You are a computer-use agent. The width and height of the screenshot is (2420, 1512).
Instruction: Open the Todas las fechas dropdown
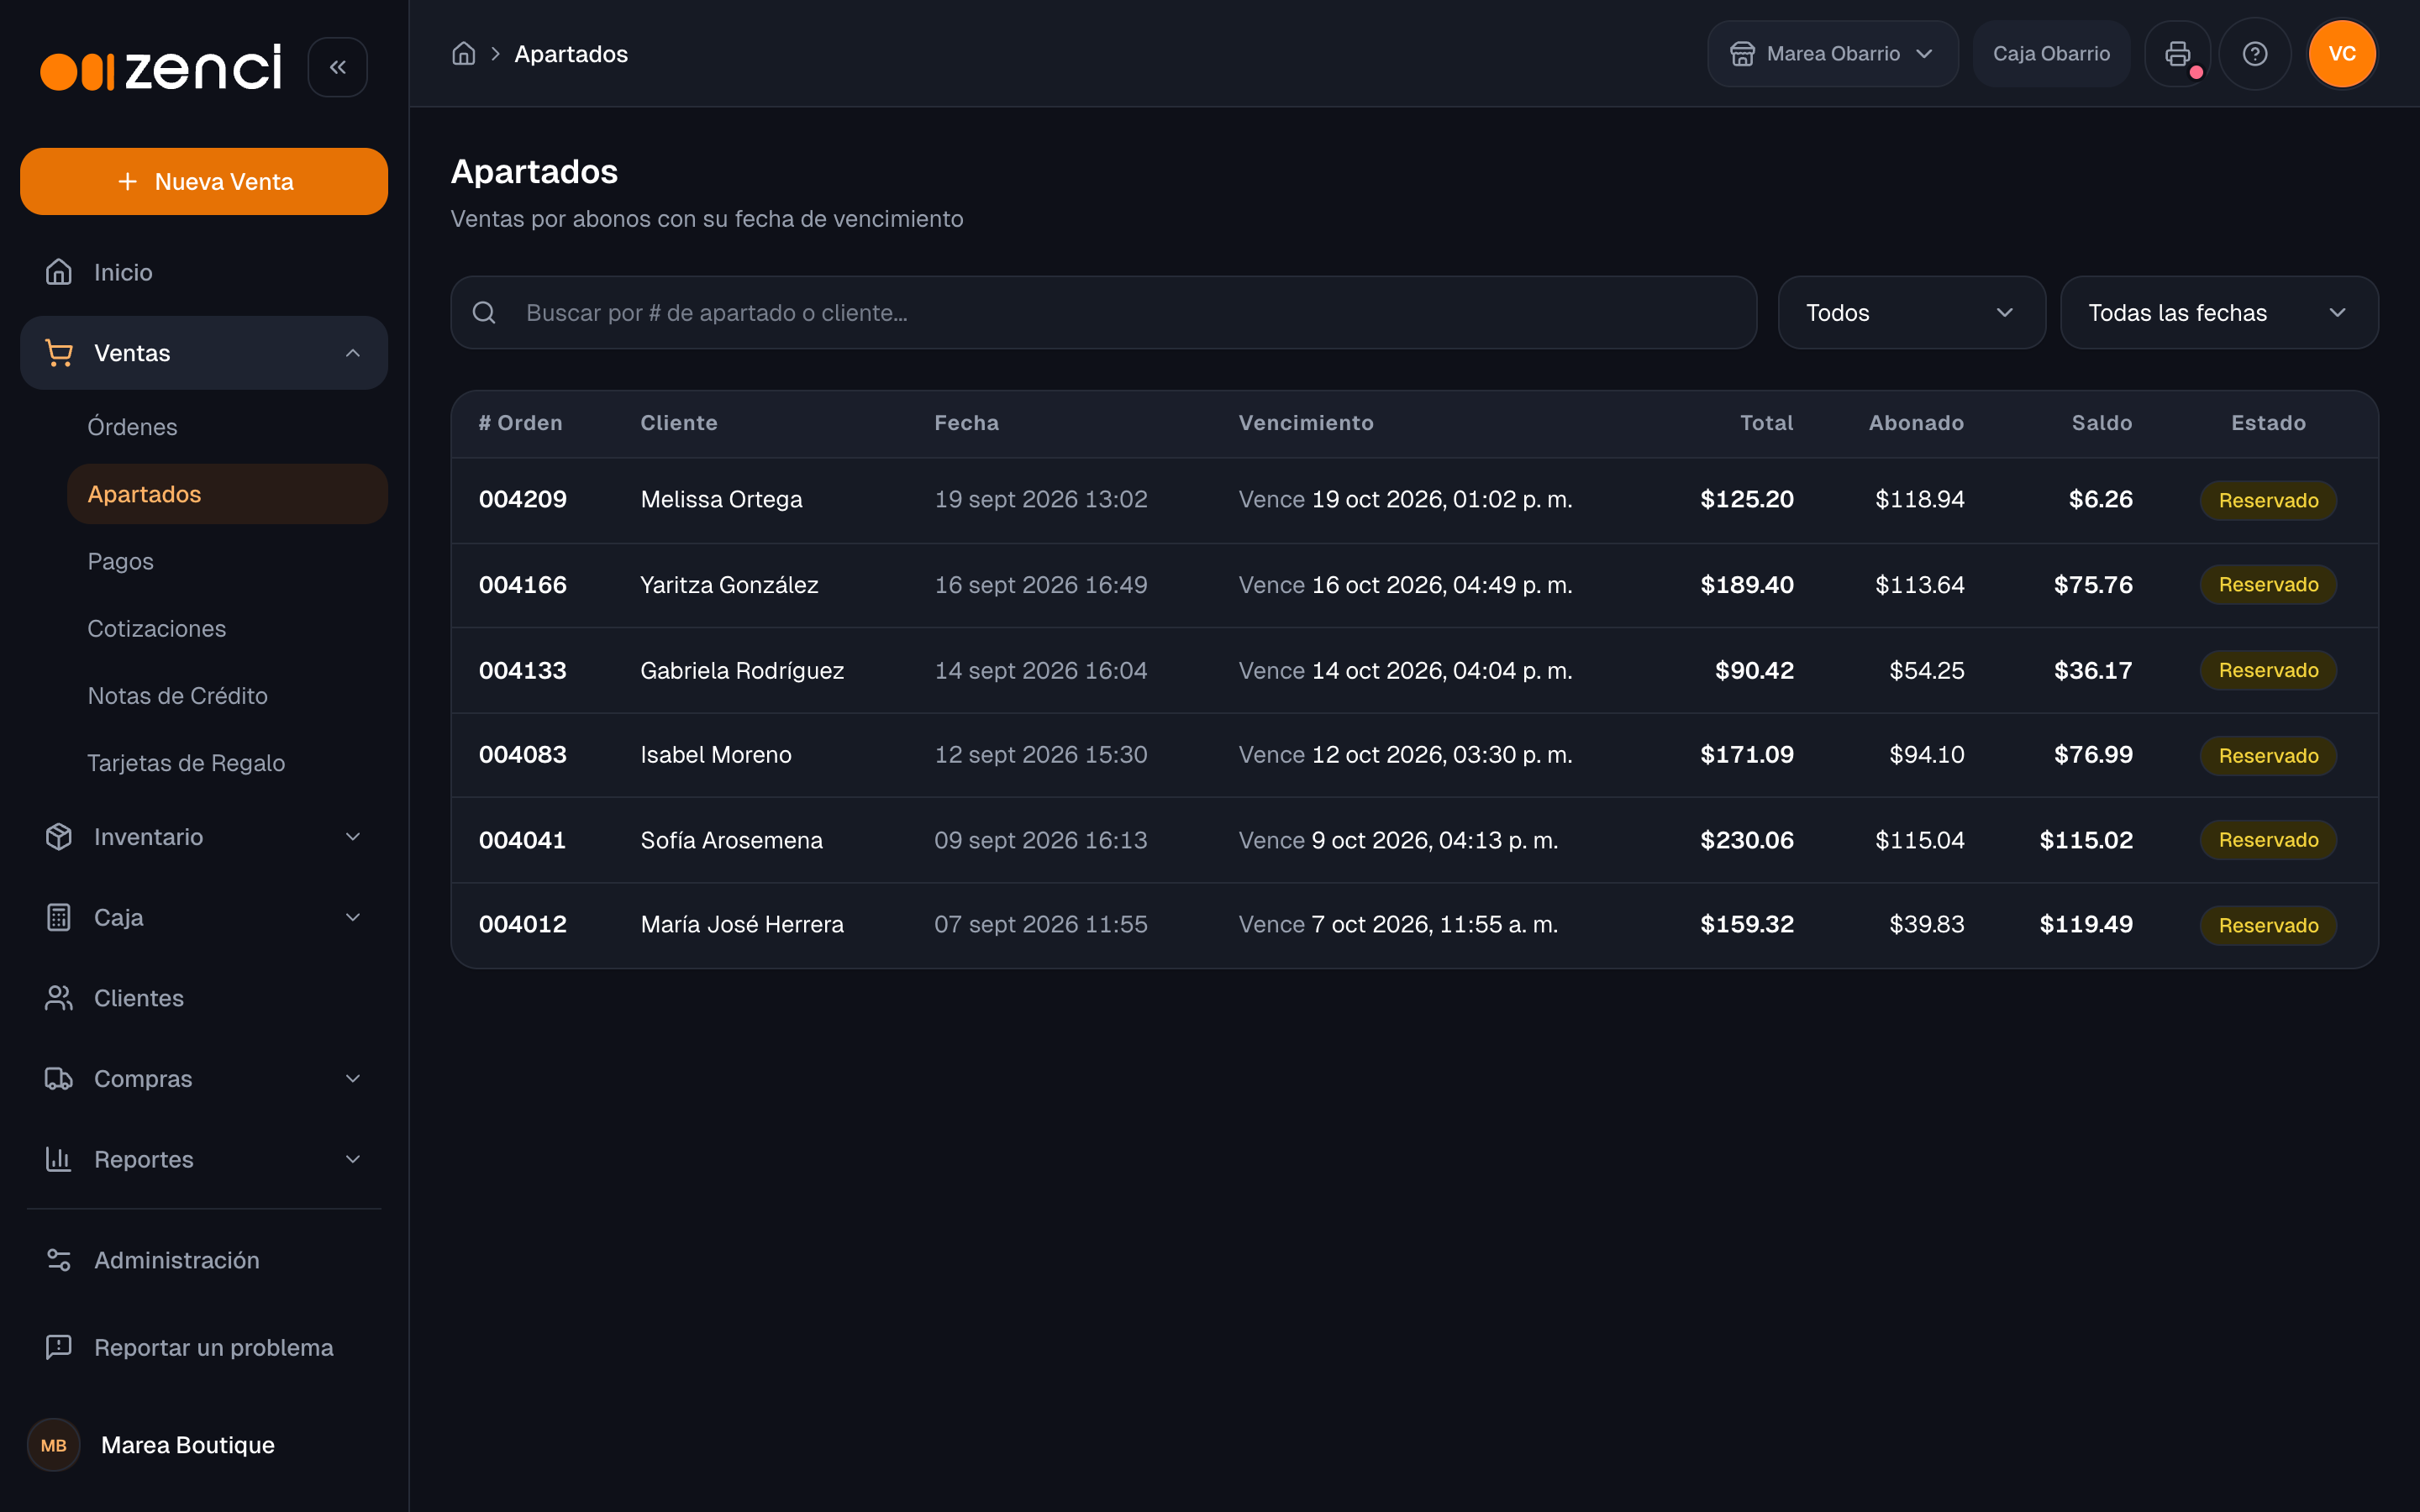click(2219, 313)
